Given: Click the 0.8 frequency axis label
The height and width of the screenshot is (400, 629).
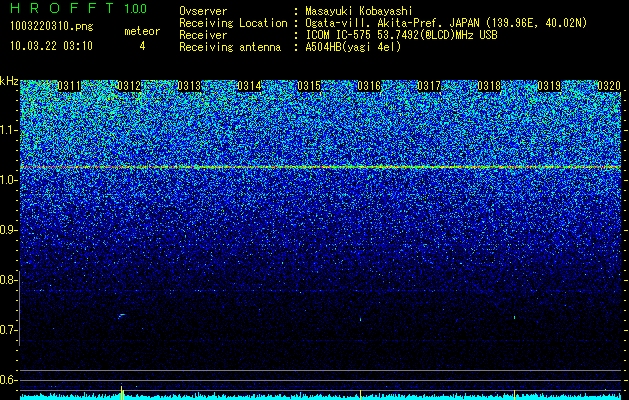Looking at the screenshot, I should pos(7,280).
